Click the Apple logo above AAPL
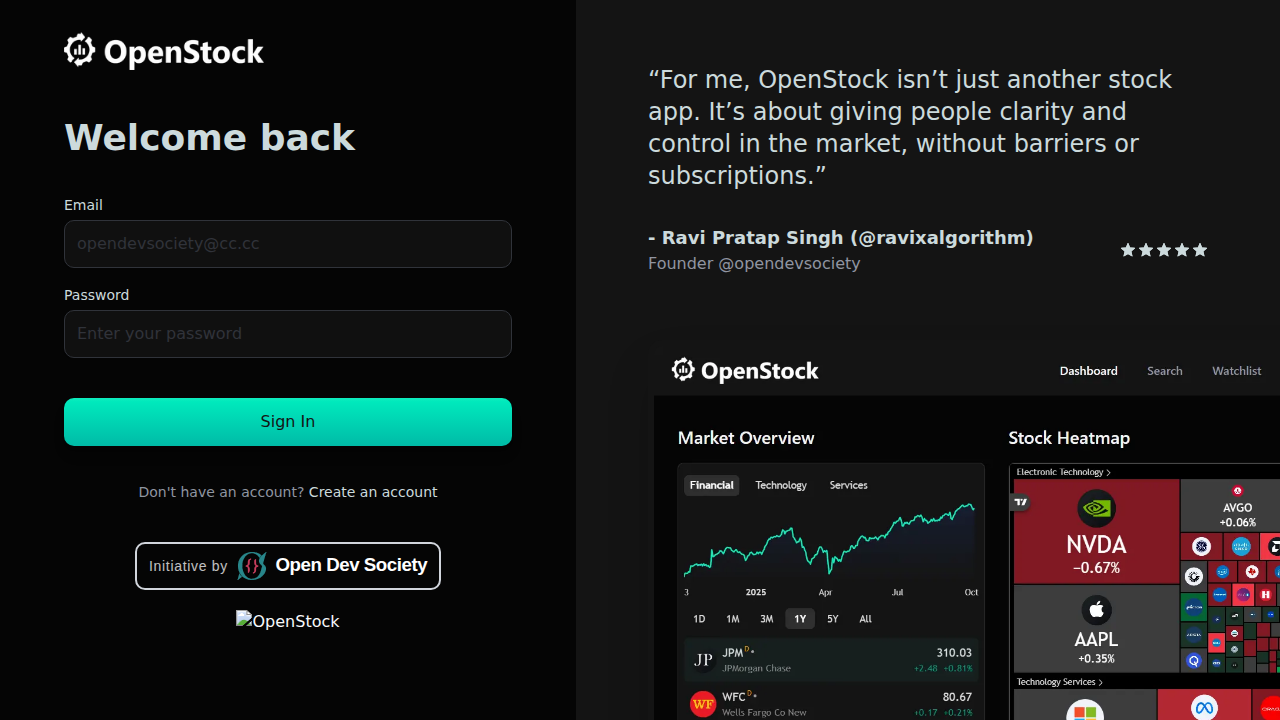1280x720 pixels. pos(1096,609)
